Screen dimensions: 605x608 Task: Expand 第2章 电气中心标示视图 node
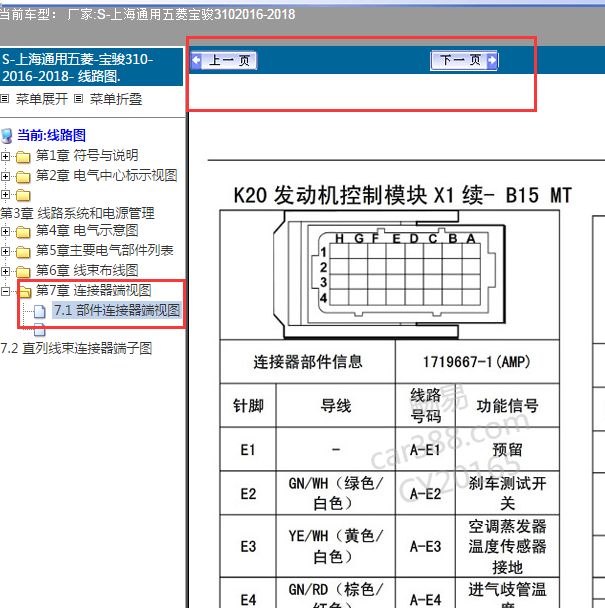[5, 176]
